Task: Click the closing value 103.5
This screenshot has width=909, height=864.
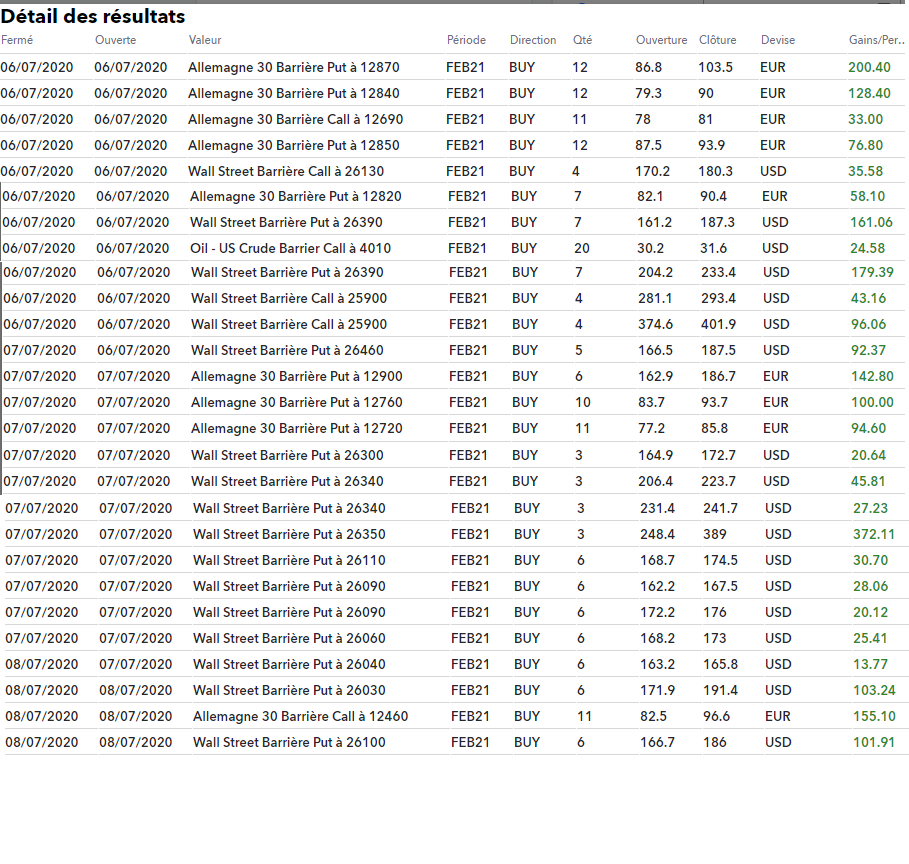Action: tap(715, 68)
